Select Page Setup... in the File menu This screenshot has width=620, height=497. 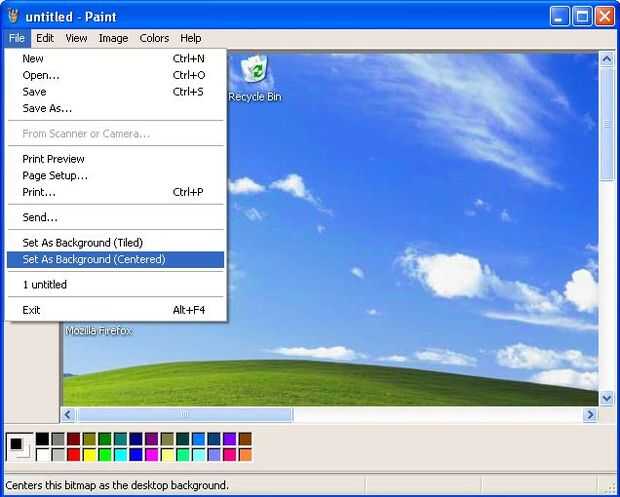(x=115, y=176)
